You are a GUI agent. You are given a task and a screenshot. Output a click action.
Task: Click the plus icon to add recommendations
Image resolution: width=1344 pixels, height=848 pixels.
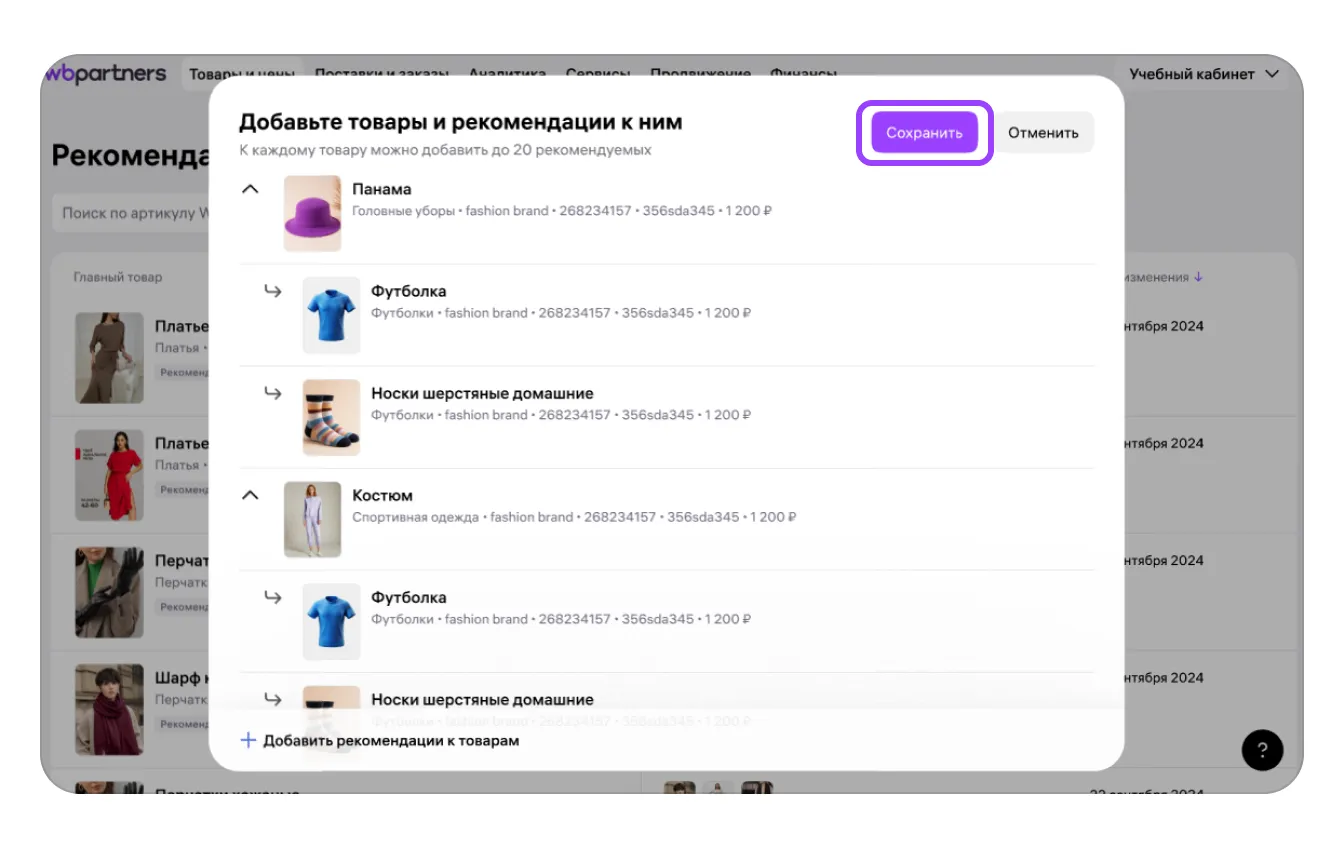(249, 741)
